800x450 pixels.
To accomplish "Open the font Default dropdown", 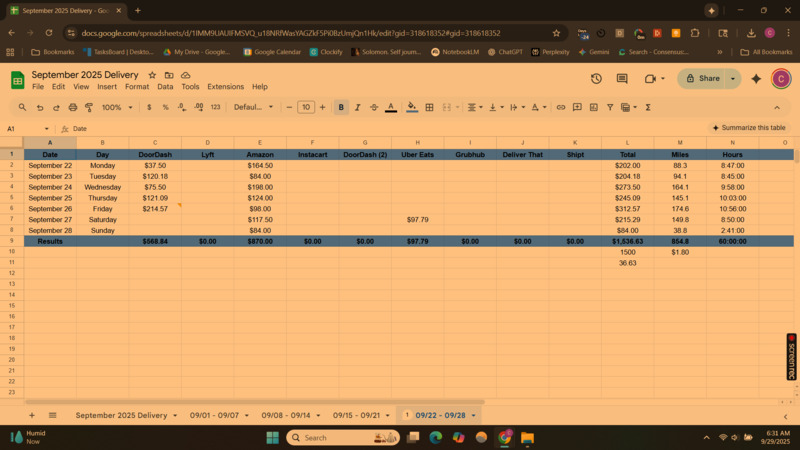I will click(253, 107).
